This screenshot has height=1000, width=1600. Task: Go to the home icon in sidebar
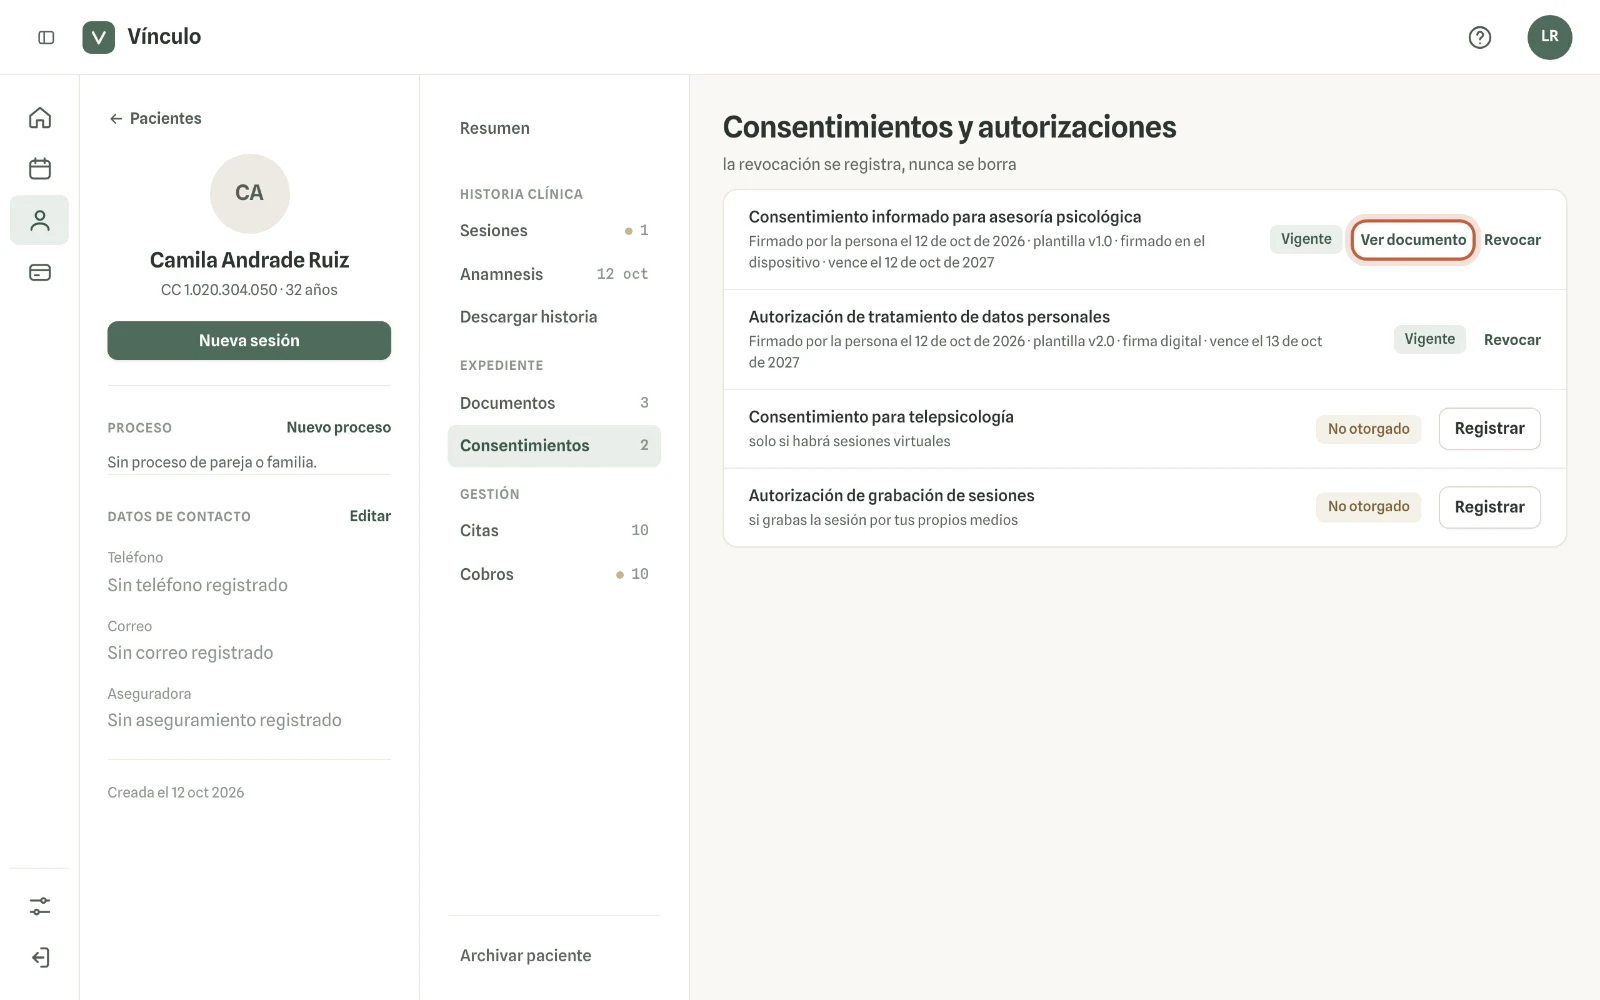(x=40, y=118)
